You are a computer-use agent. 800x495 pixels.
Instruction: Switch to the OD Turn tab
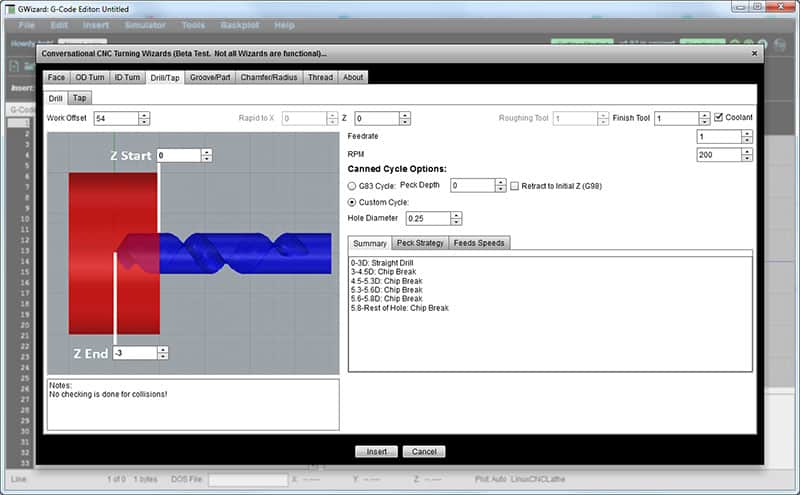(90, 78)
